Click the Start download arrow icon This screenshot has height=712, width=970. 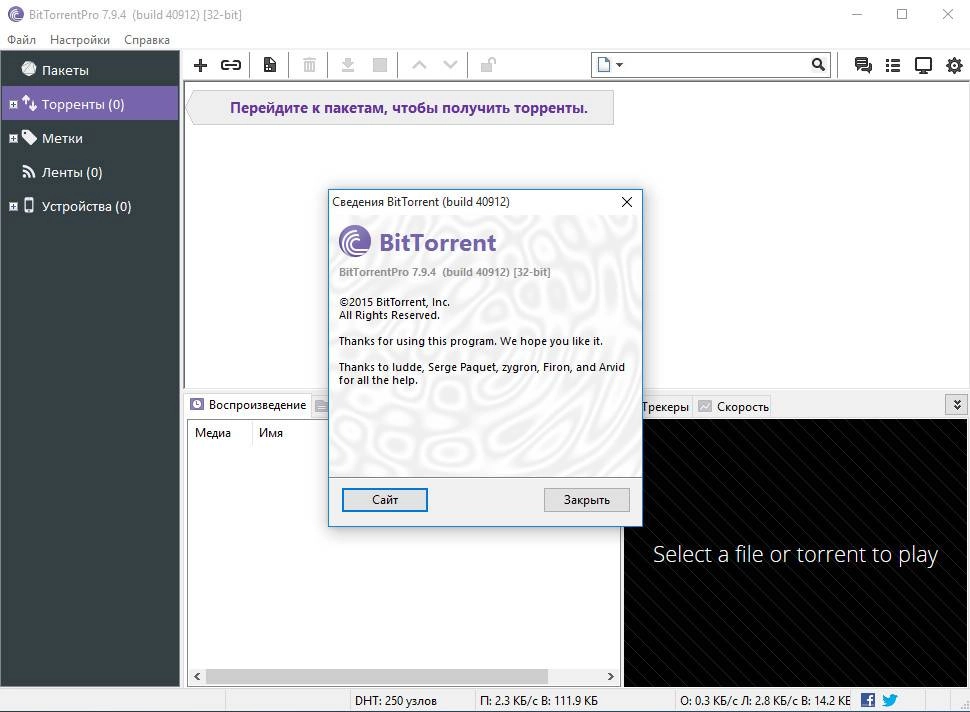click(x=348, y=65)
